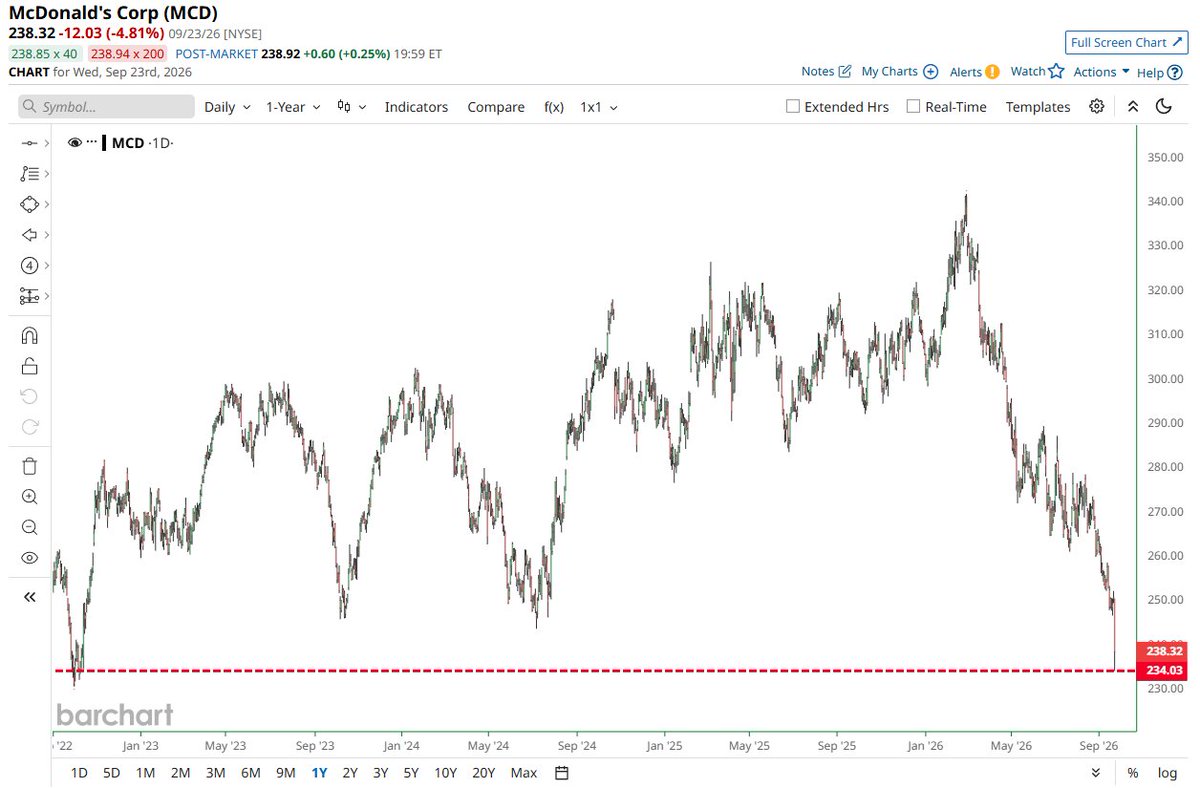Zoom out of the chart
The height and width of the screenshot is (788, 1200).
pyautogui.click(x=29, y=527)
